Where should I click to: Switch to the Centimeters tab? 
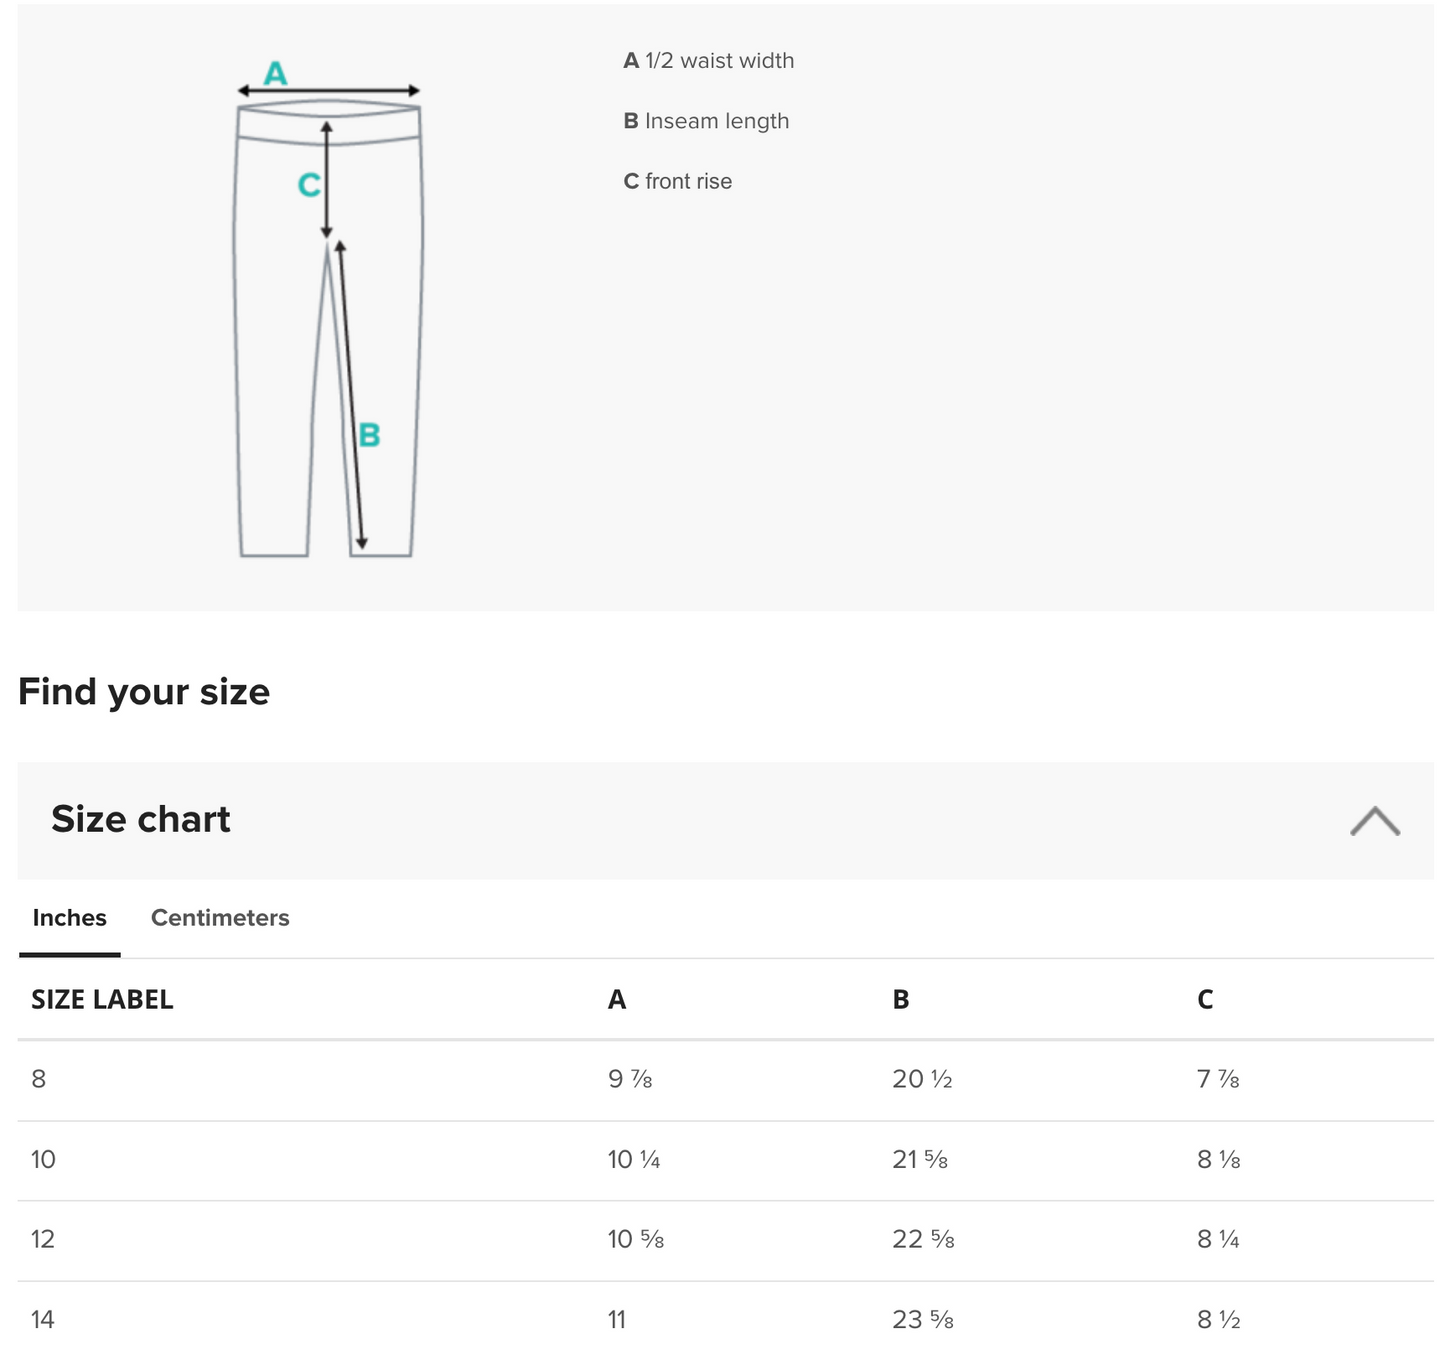[x=220, y=918]
